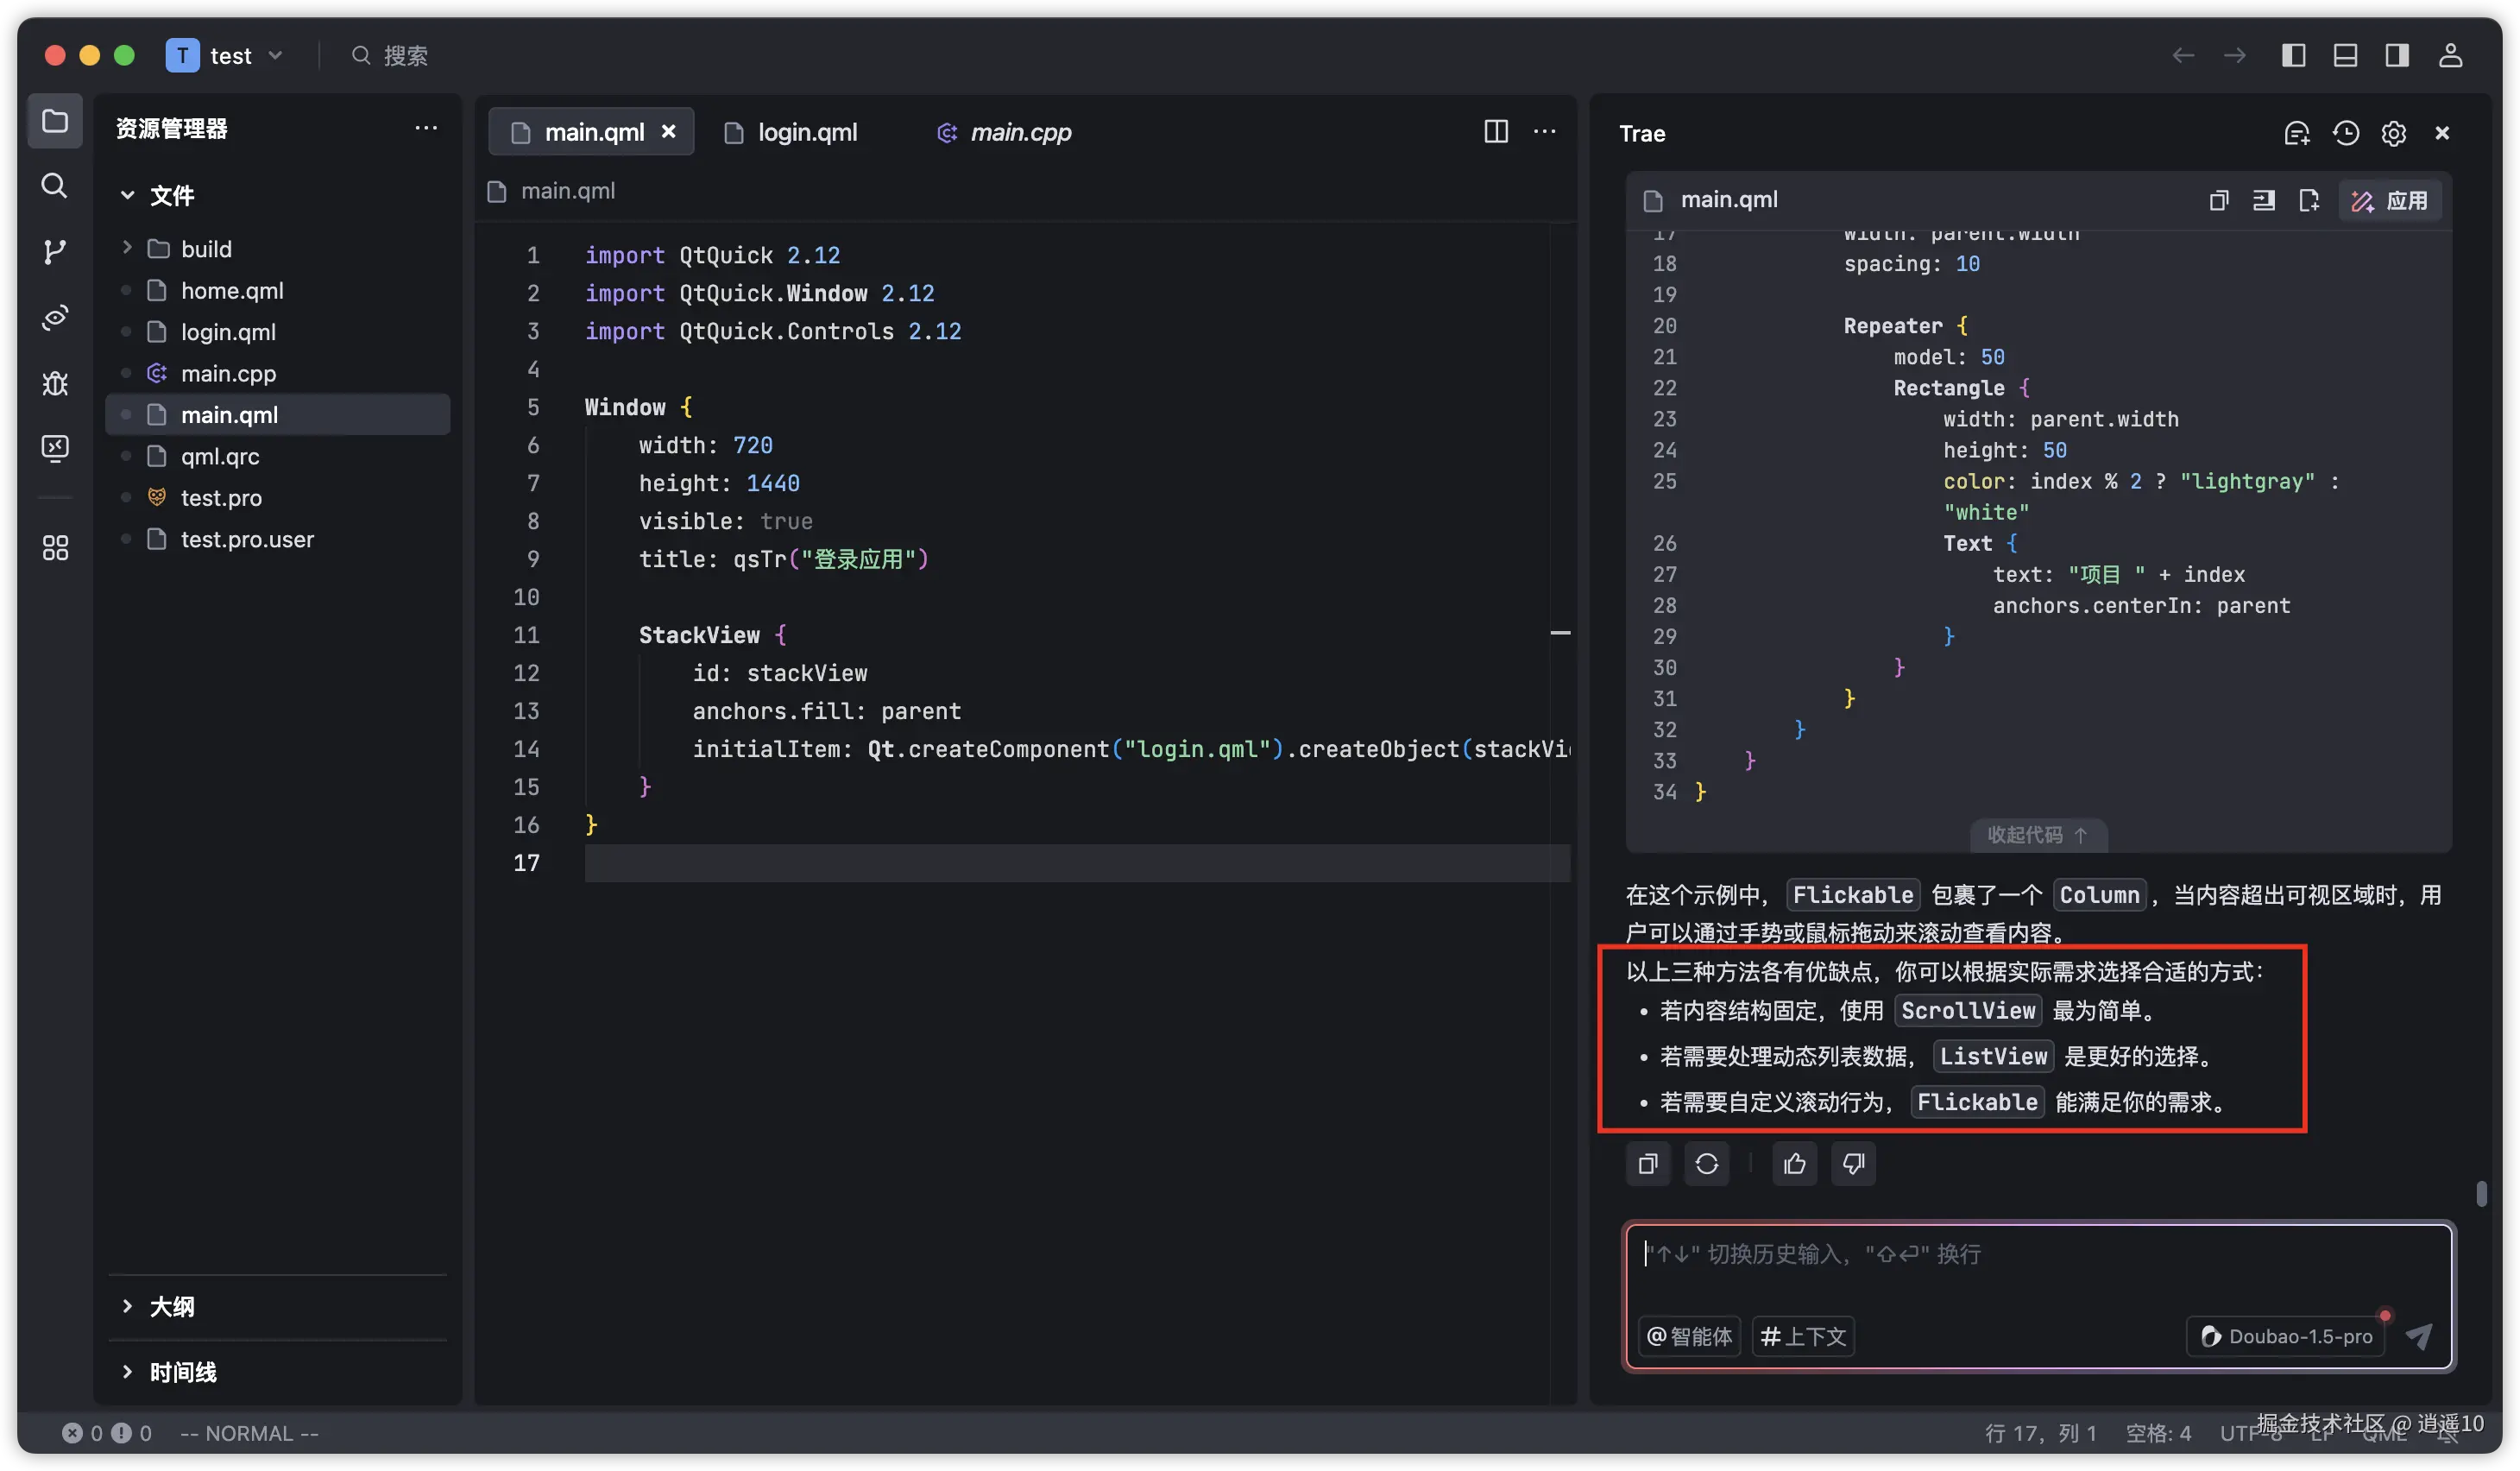Open the source control sidebar icon
The image size is (2520, 1471).
[x=55, y=251]
